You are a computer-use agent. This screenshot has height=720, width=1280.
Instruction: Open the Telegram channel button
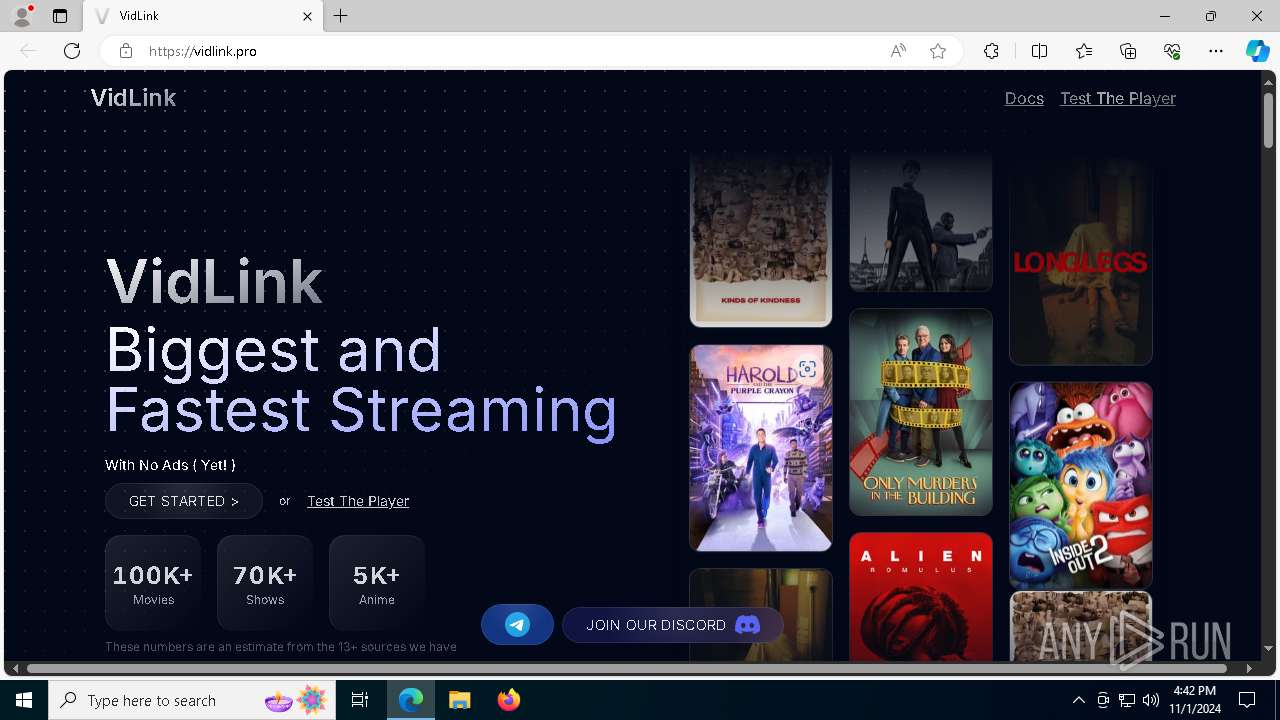point(517,625)
